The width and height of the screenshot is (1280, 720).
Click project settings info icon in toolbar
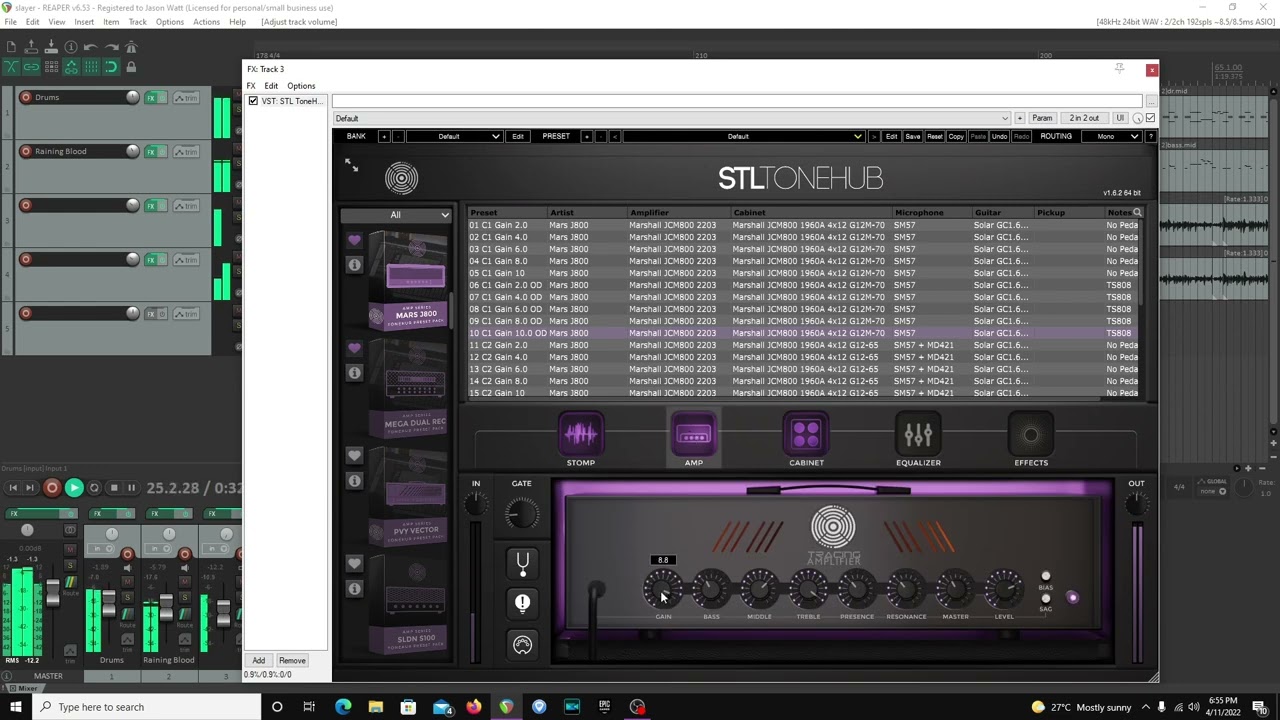click(71, 47)
